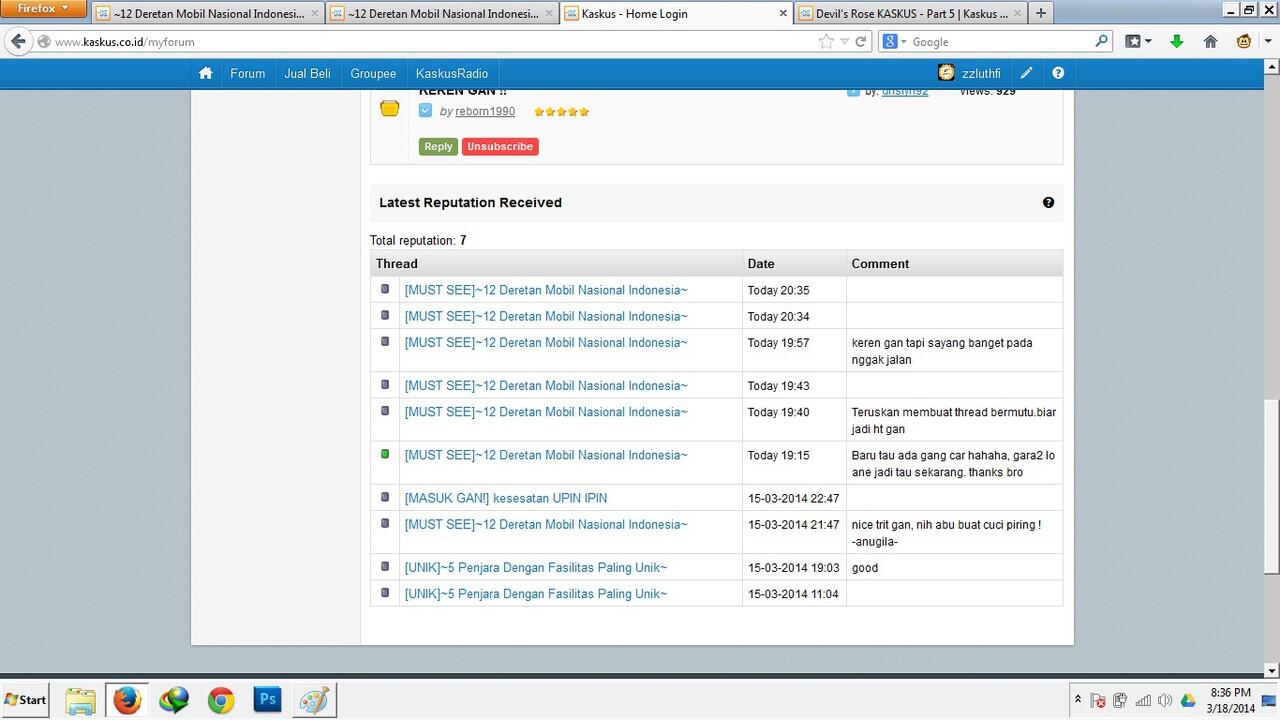Image resolution: width=1280 pixels, height=720 pixels.
Task: Open [MASUK GAN!] kesesatan UPIN IPIN thread
Action: pos(506,498)
